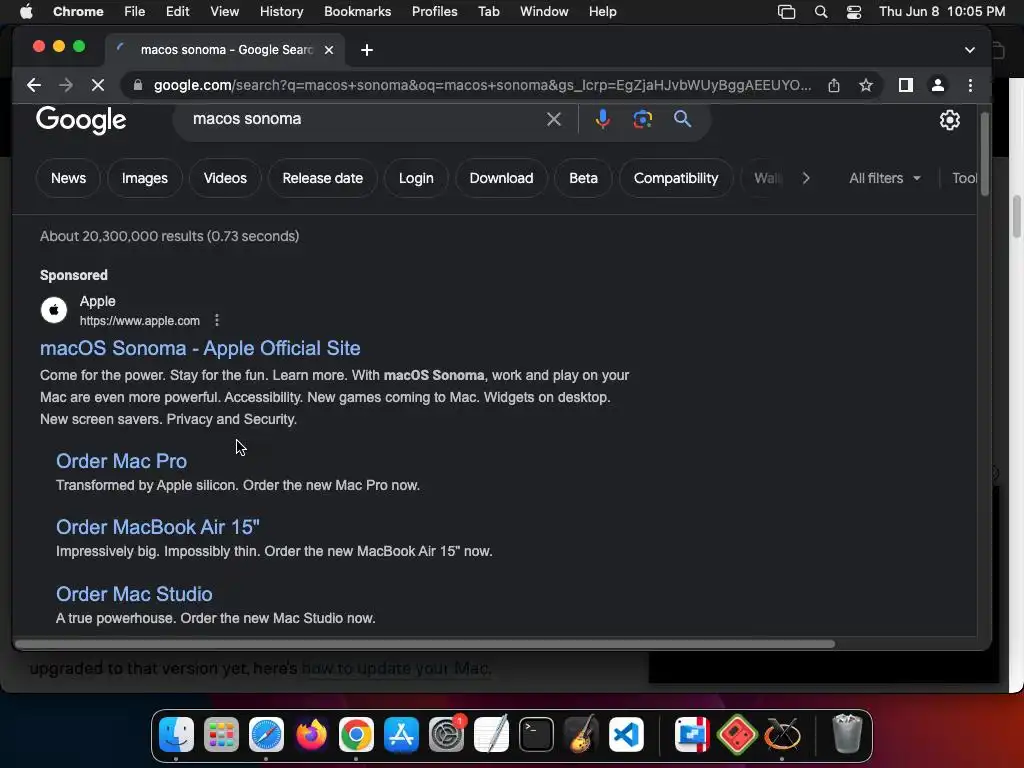Open Chrome three-dot menu
Viewport: 1024px width, 768px height.
click(x=970, y=85)
